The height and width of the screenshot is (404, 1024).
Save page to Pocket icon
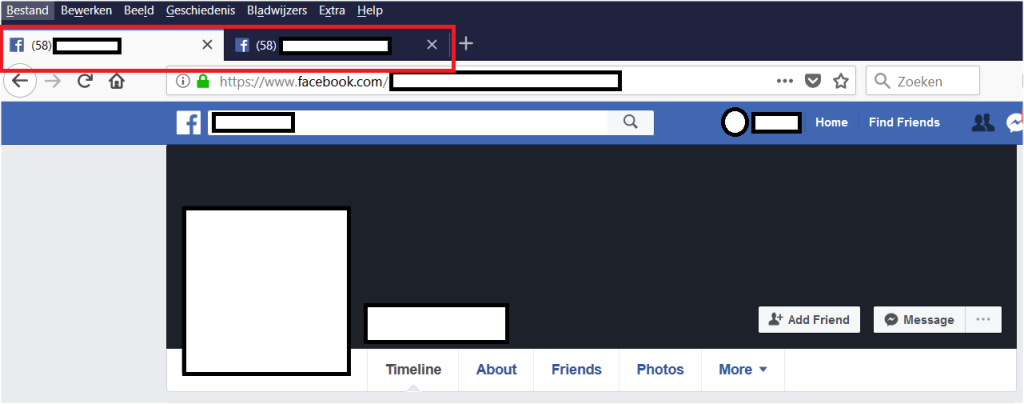(812, 82)
